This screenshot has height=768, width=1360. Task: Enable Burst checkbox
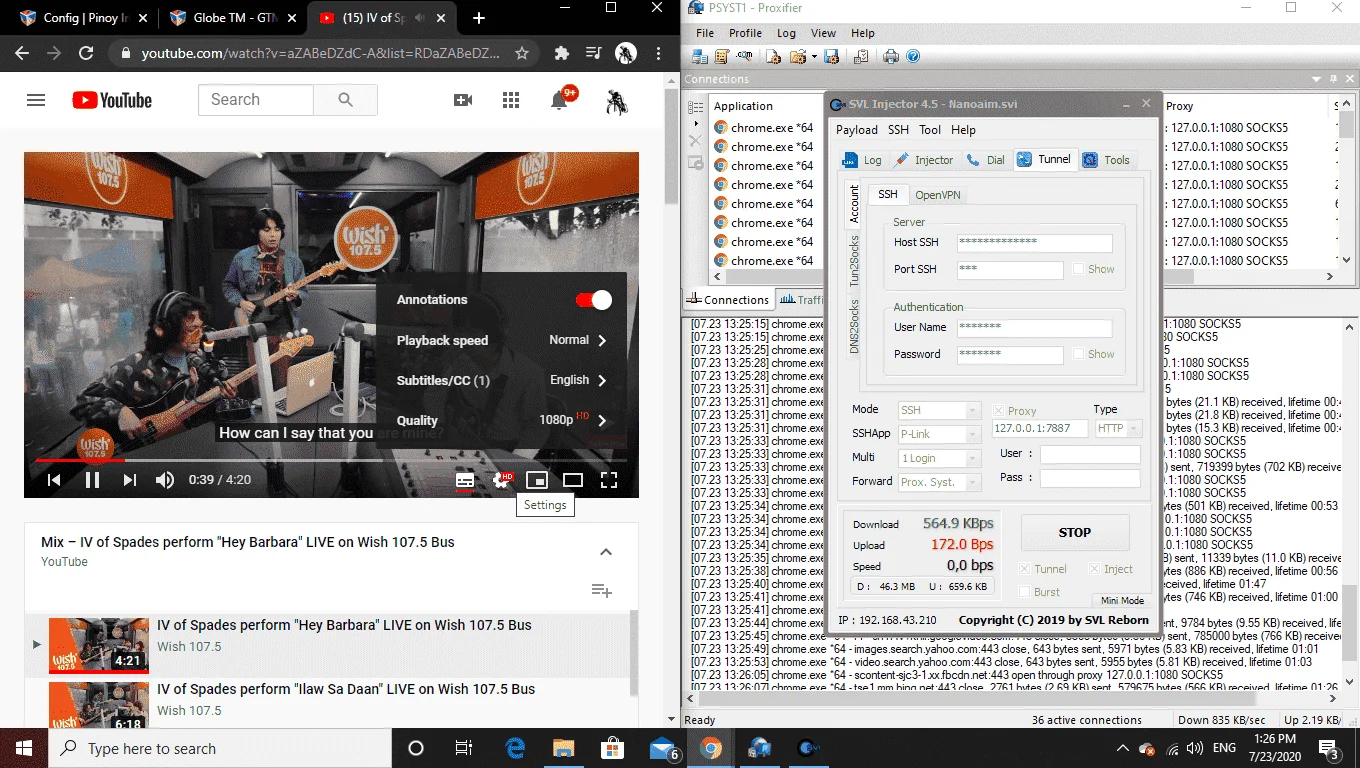[x=1024, y=592]
